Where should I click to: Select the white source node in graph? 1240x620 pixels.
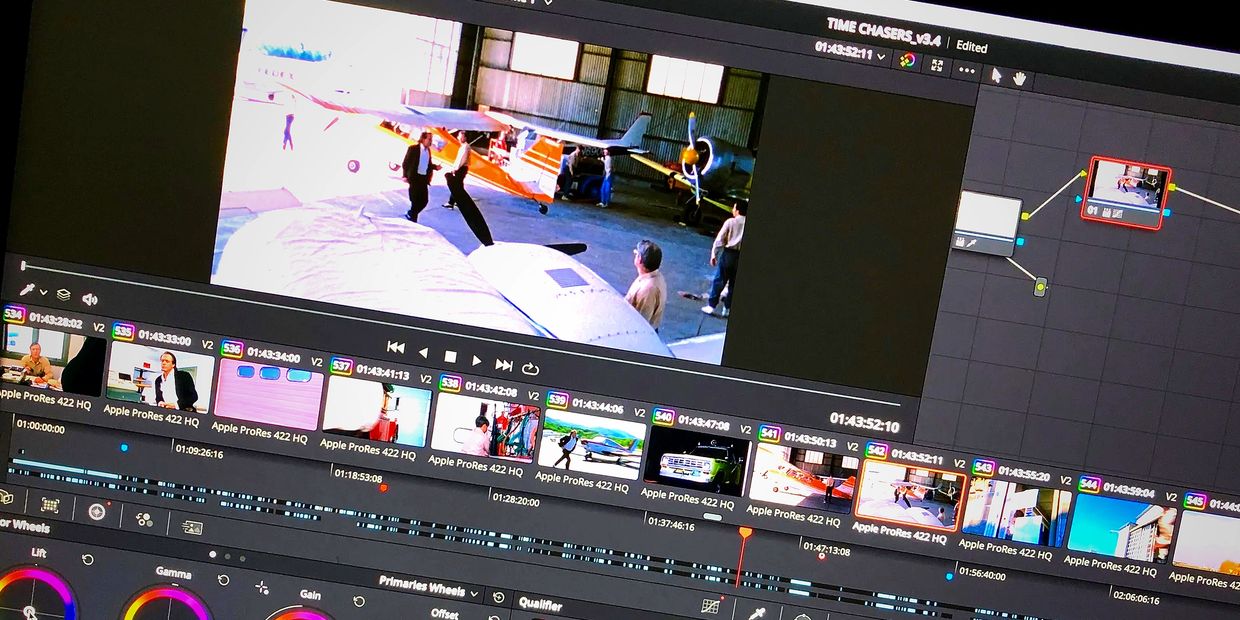pos(987,222)
